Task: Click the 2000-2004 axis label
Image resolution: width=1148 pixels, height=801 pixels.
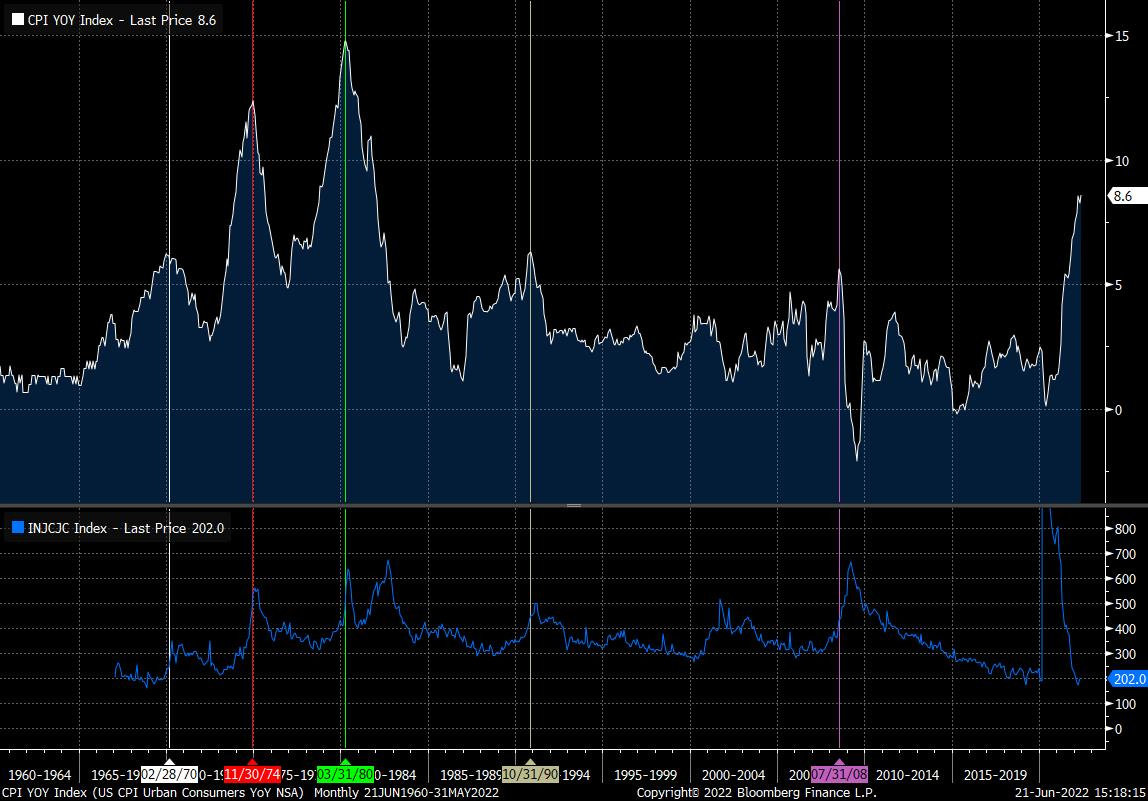Action: pos(733,775)
